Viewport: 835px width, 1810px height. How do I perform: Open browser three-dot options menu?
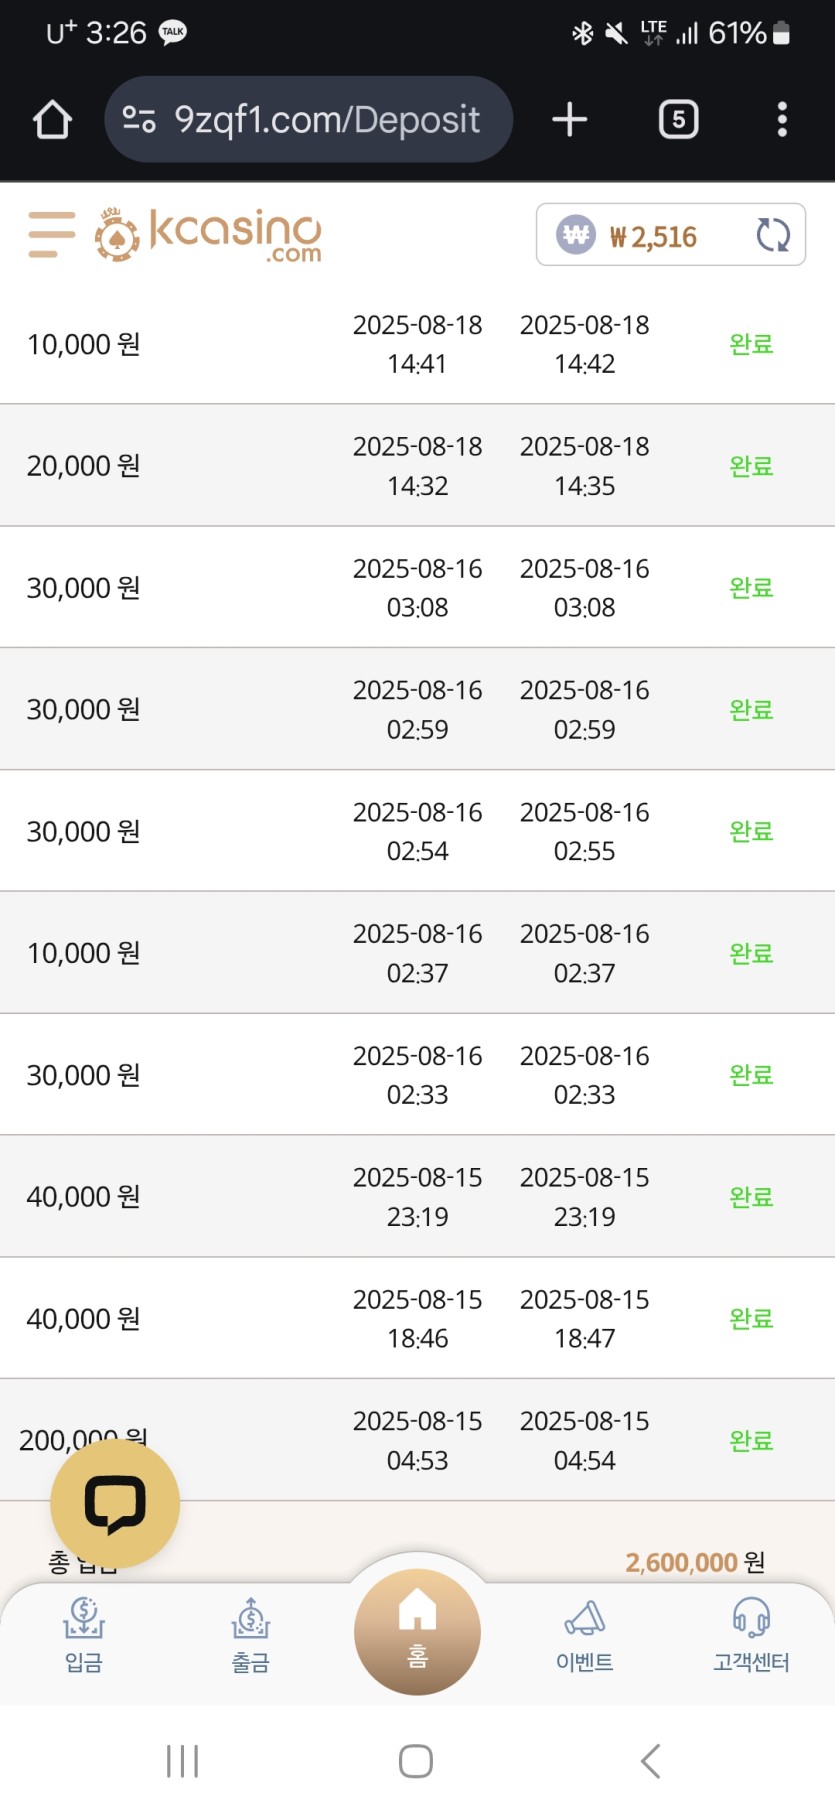pos(782,120)
